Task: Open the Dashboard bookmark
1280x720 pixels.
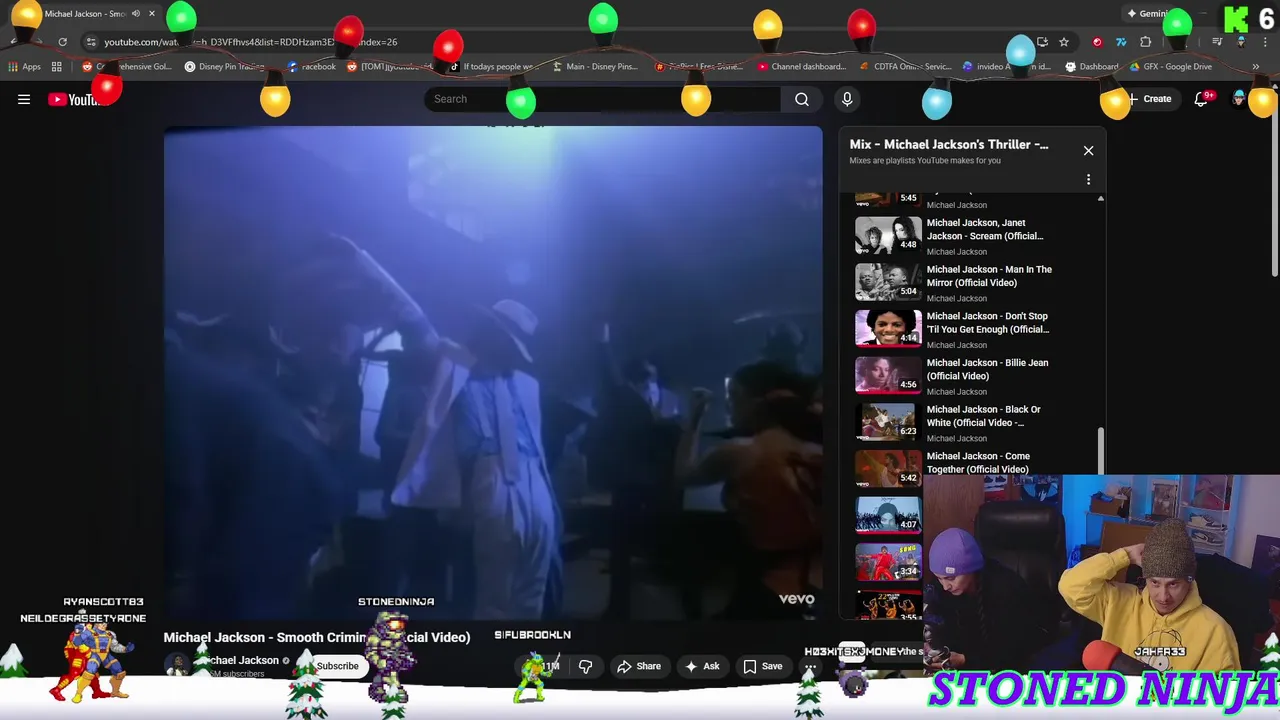Action: tap(1092, 67)
